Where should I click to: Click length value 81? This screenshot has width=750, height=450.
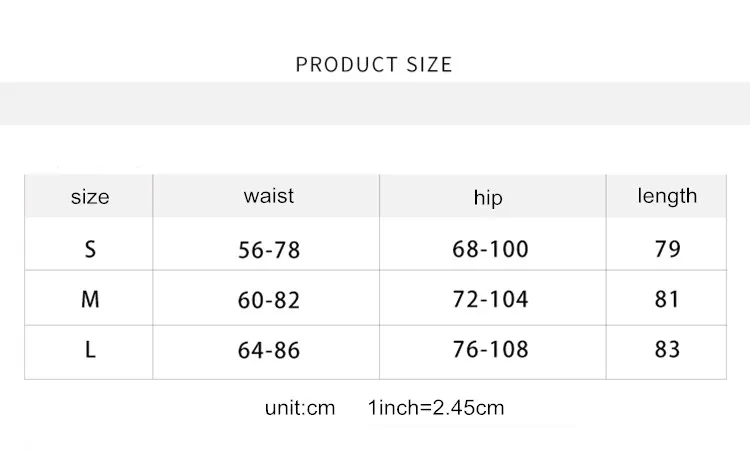click(666, 299)
